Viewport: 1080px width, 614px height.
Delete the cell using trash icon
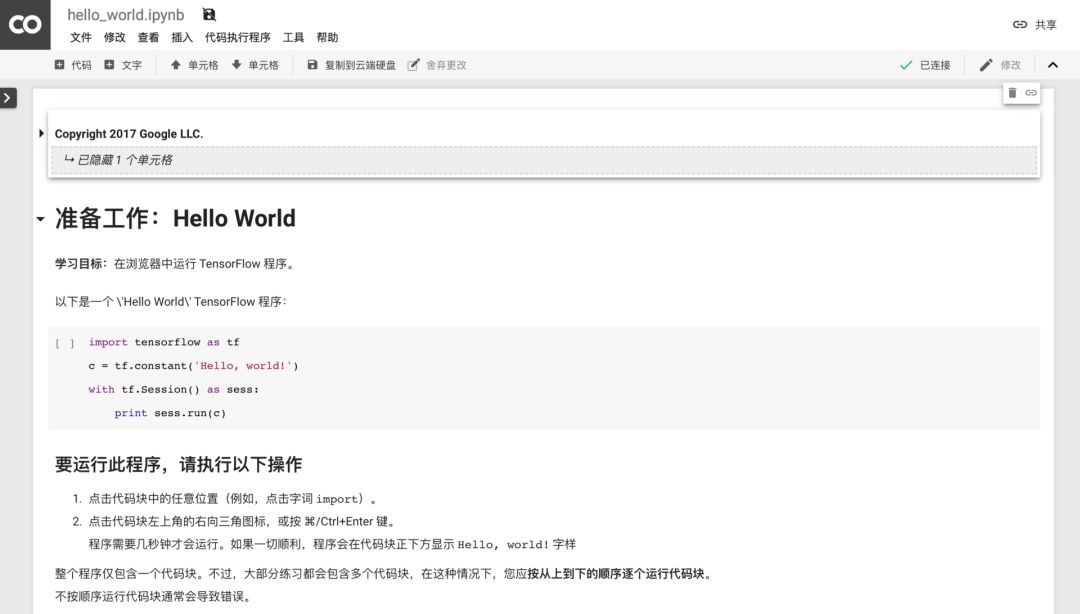click(1012, 92)
